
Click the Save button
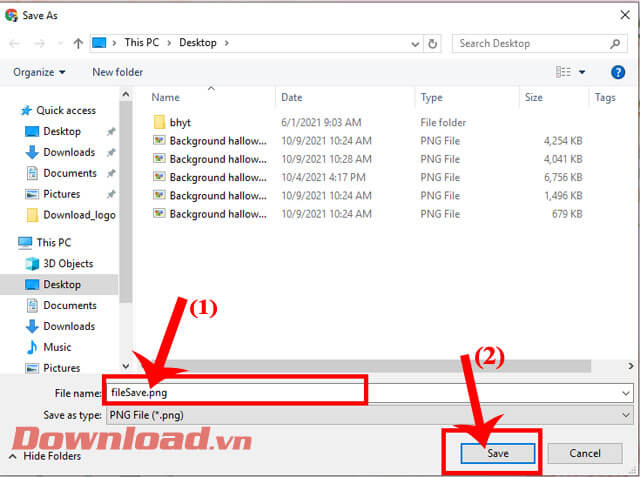[x=498, y=453]
